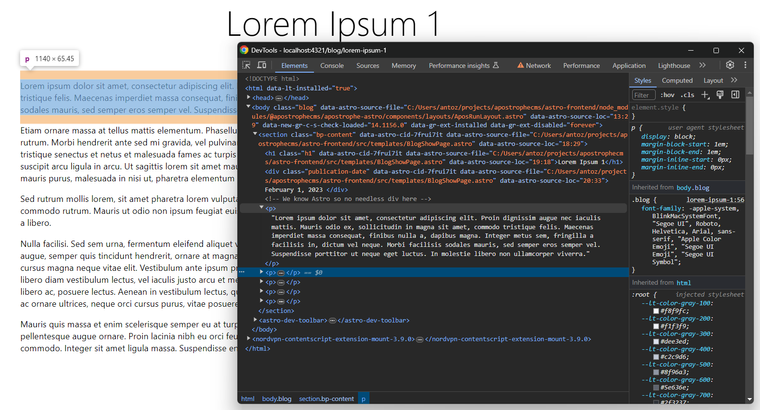
Task: Open the Lighthouse tab
Action: [674, 65]
